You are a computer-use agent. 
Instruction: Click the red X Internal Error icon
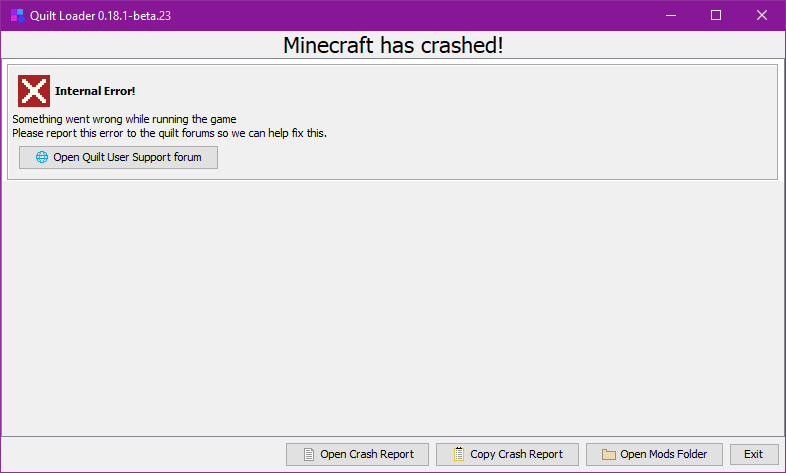pos(34,91)
